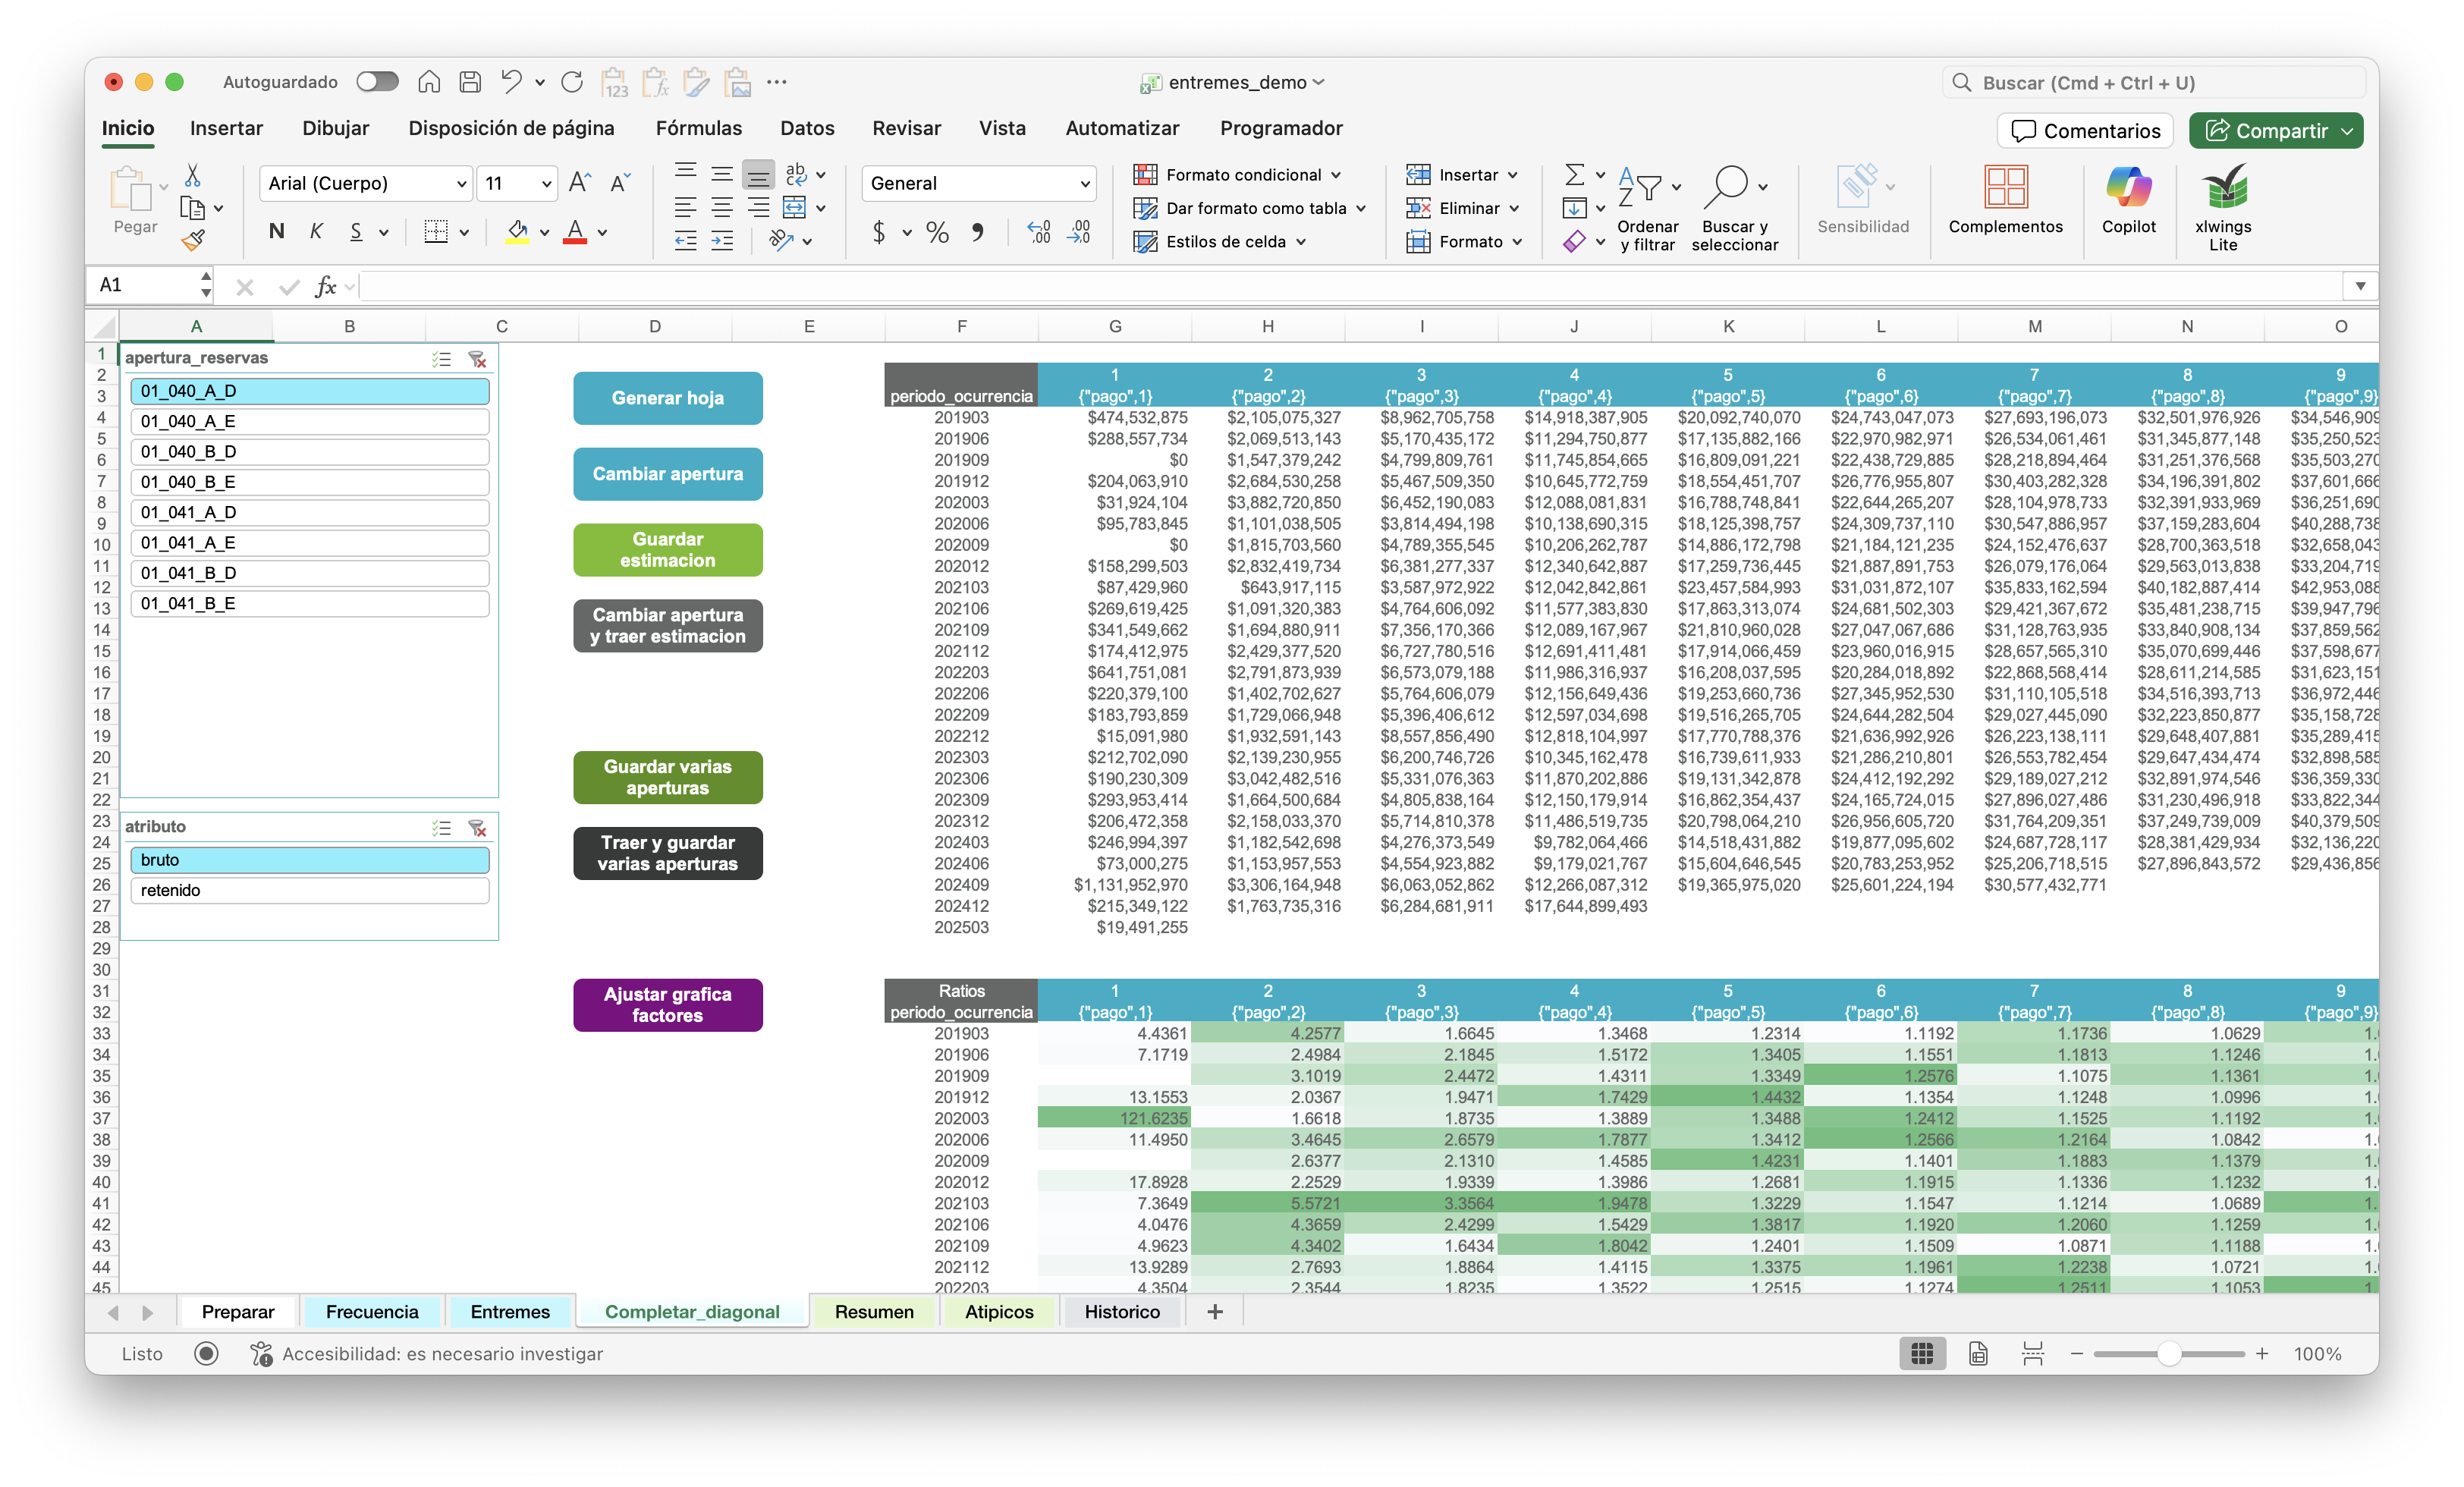This screenshot has height=1487, width=2464.
Task: Open the Insertar cells dropdown
Action: [x=1462, y=175]
